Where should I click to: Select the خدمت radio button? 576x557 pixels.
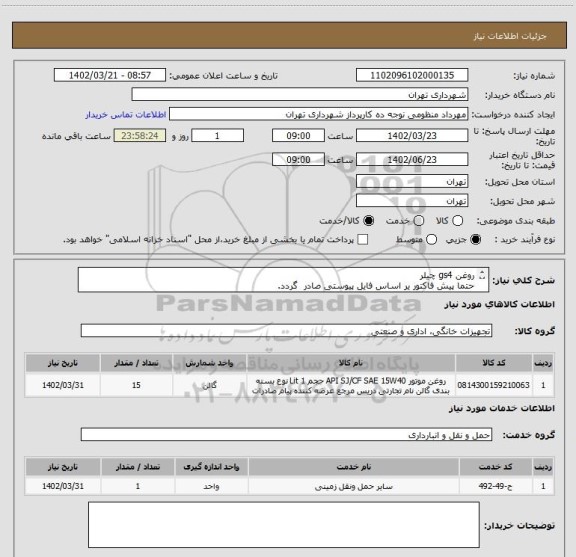[x=419, y=221]
